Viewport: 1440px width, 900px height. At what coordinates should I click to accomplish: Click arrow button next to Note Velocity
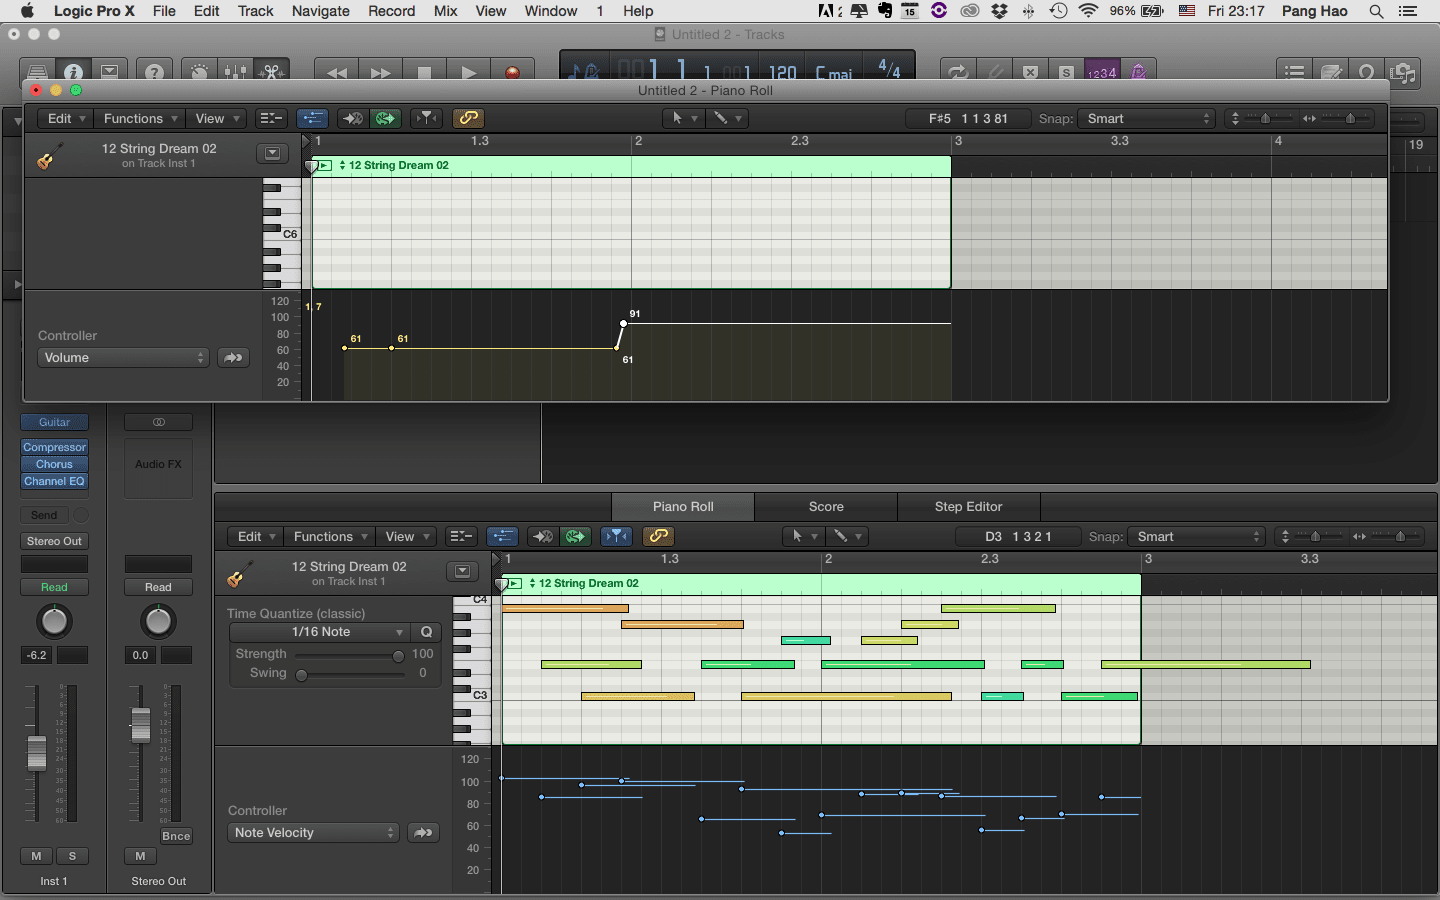[423, 833]
